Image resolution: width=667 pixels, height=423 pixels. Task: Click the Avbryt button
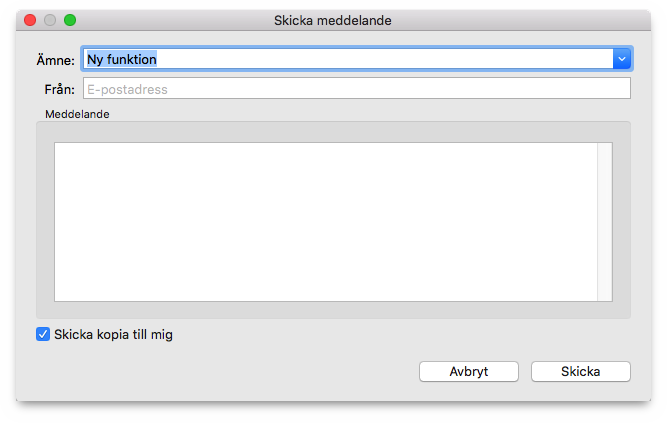pyautogui.click(x=468, y=372)
